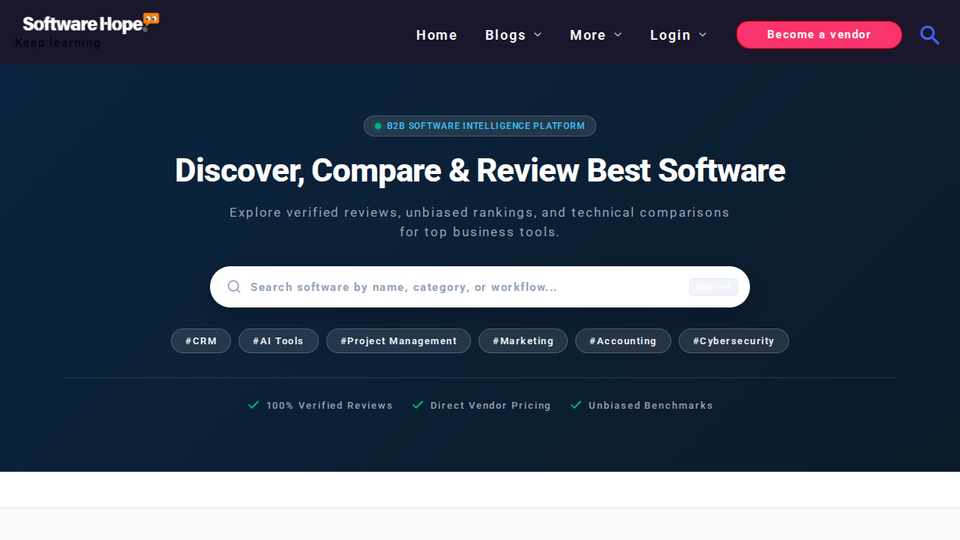Select the #Accounting tag
The height and width of the screenshot is (540, 960).
tap(623, 340)
